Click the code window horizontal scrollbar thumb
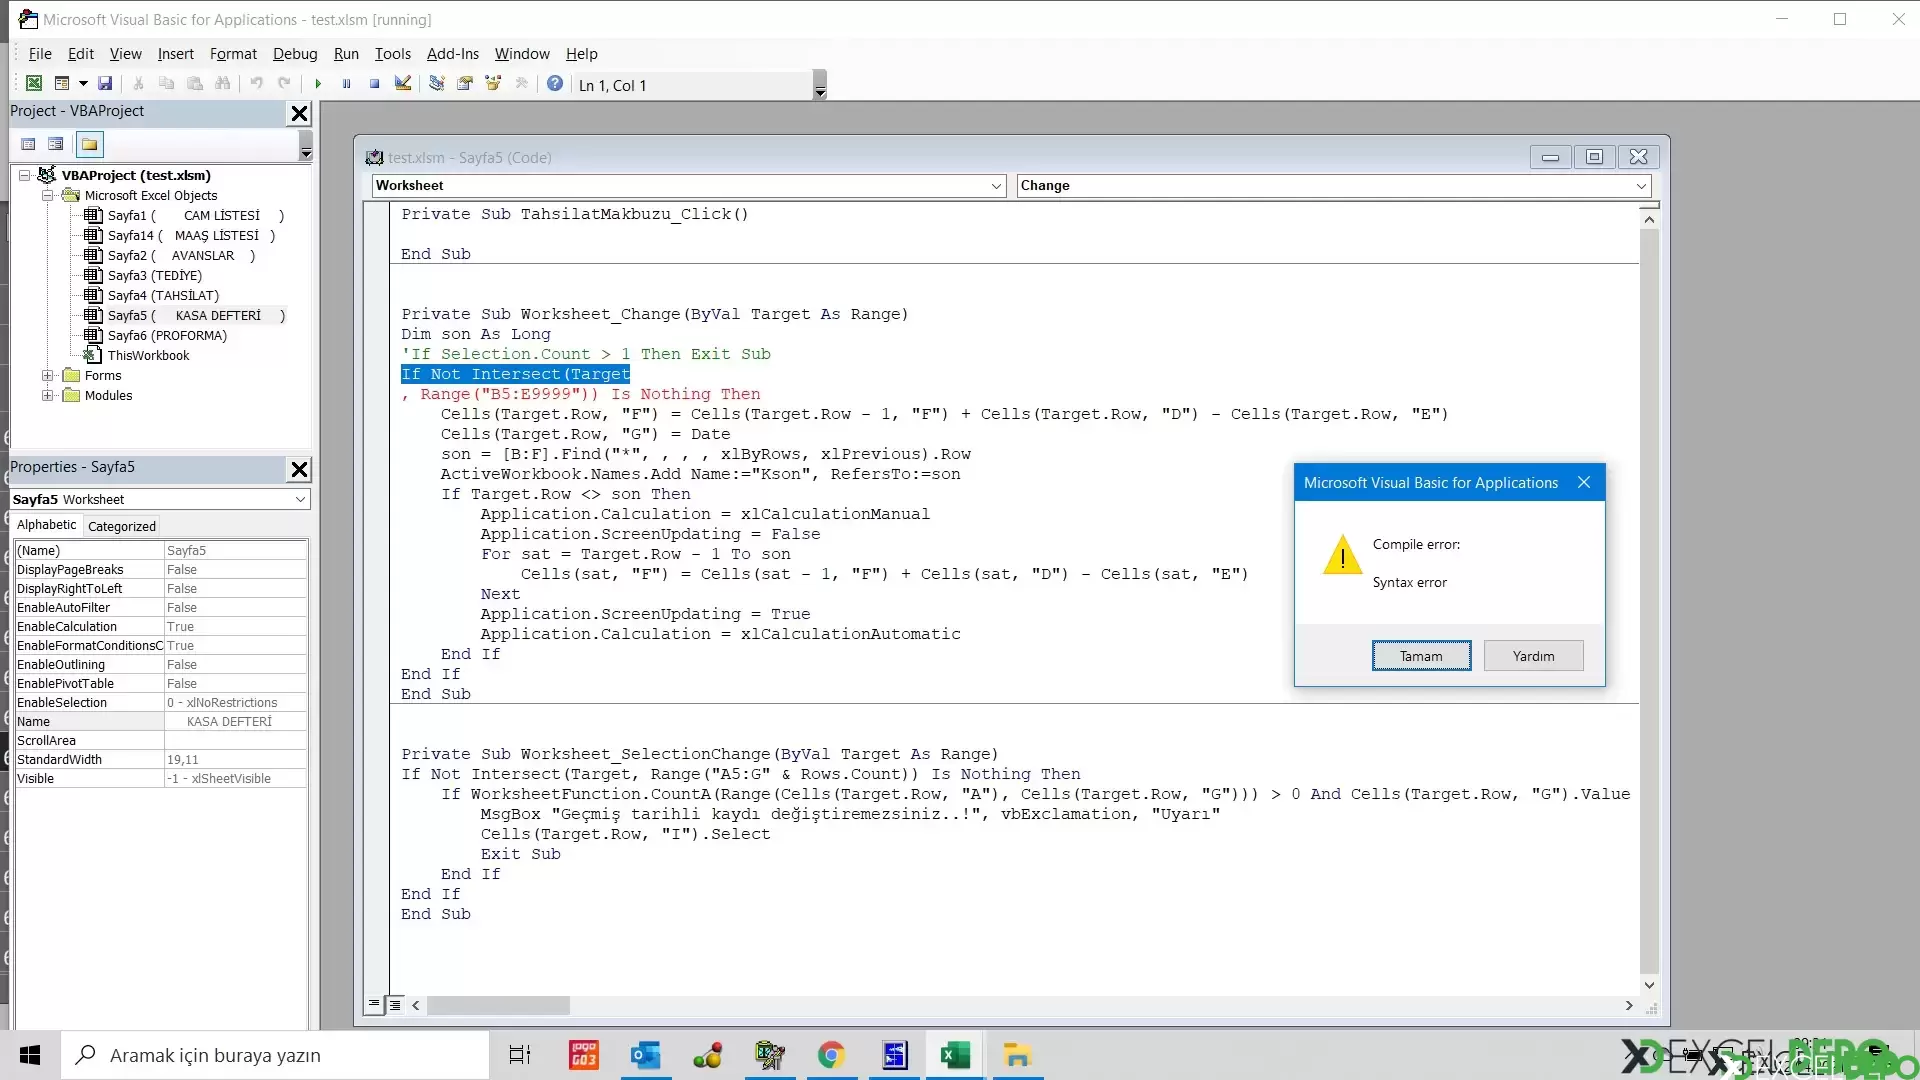The width and height of the screenshot is (1920, 1080). pyautogui.click(x=498, y=1006)
